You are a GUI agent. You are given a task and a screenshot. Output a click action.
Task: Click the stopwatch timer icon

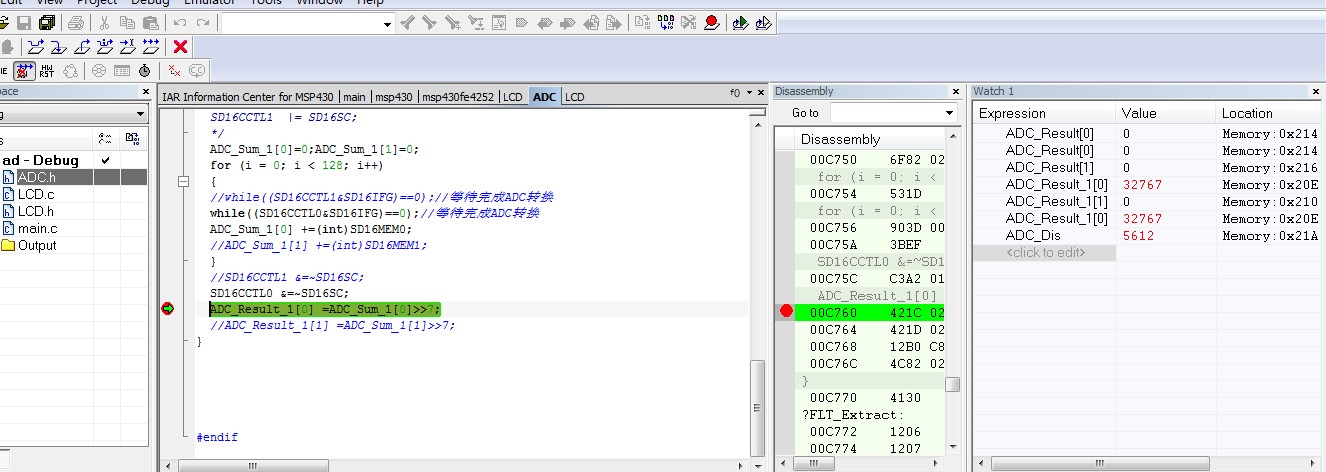[145, 70]
